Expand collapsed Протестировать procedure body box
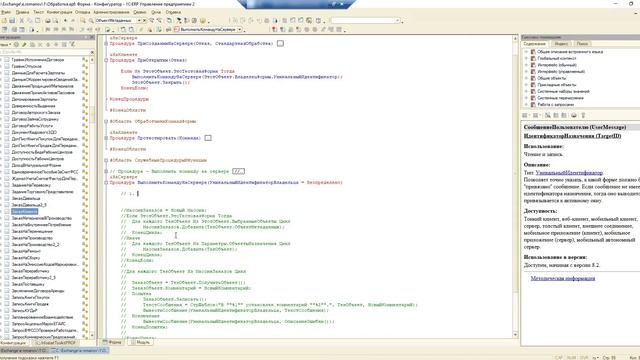This screenshot has width=640, height=360. [x=208, y=138]
